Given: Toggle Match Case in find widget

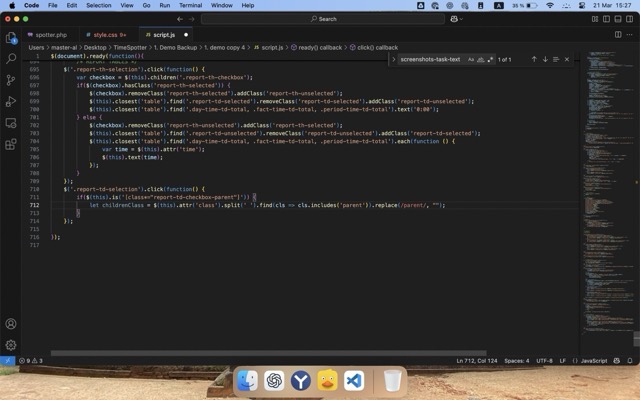Looking at the screenshot, I should coord(471,59).
